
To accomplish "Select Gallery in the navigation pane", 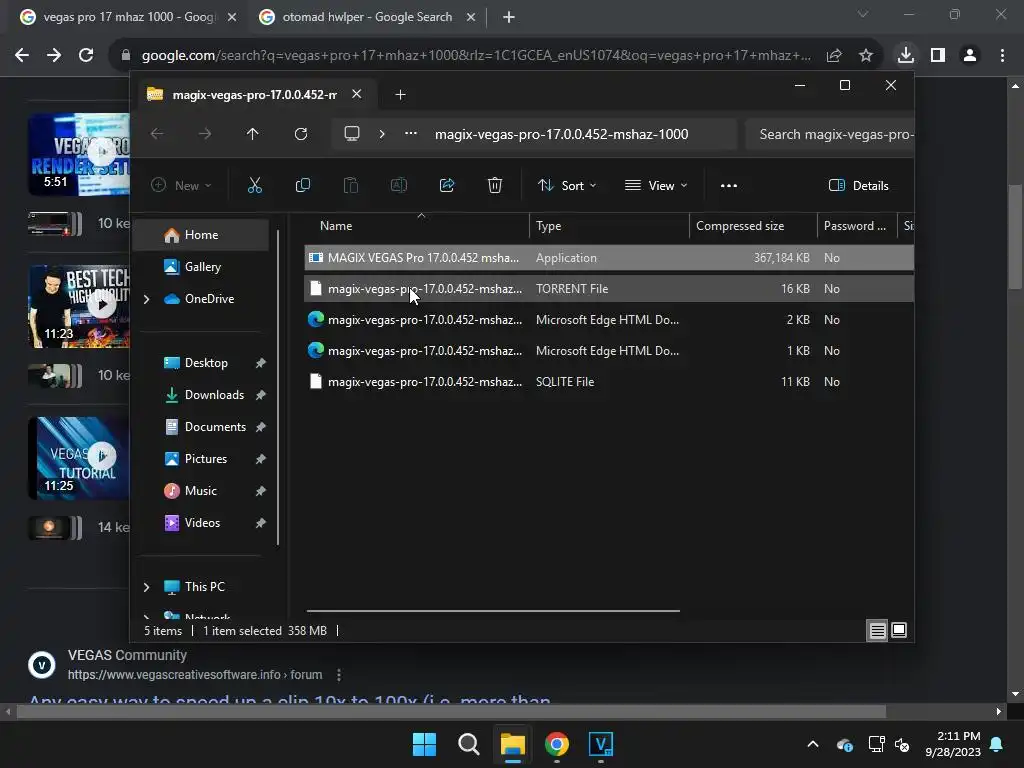I will point(202,267).
